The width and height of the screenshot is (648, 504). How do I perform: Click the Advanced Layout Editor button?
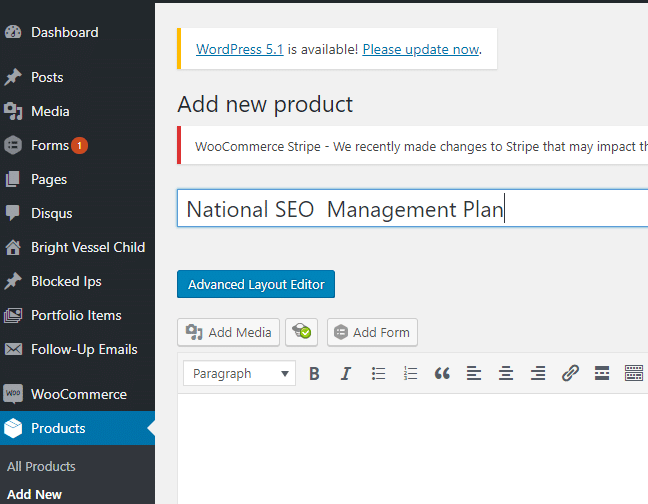[256, 284]
